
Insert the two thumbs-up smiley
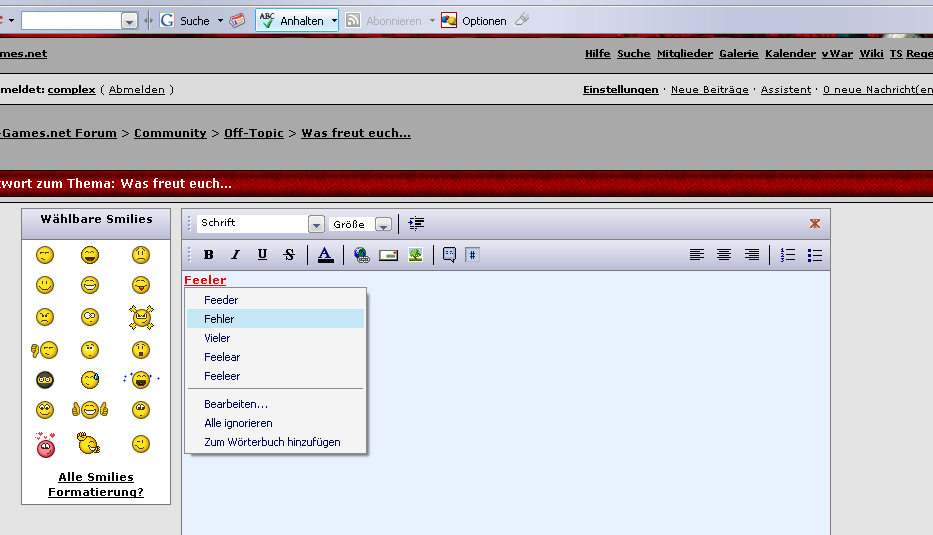(90, 410)
